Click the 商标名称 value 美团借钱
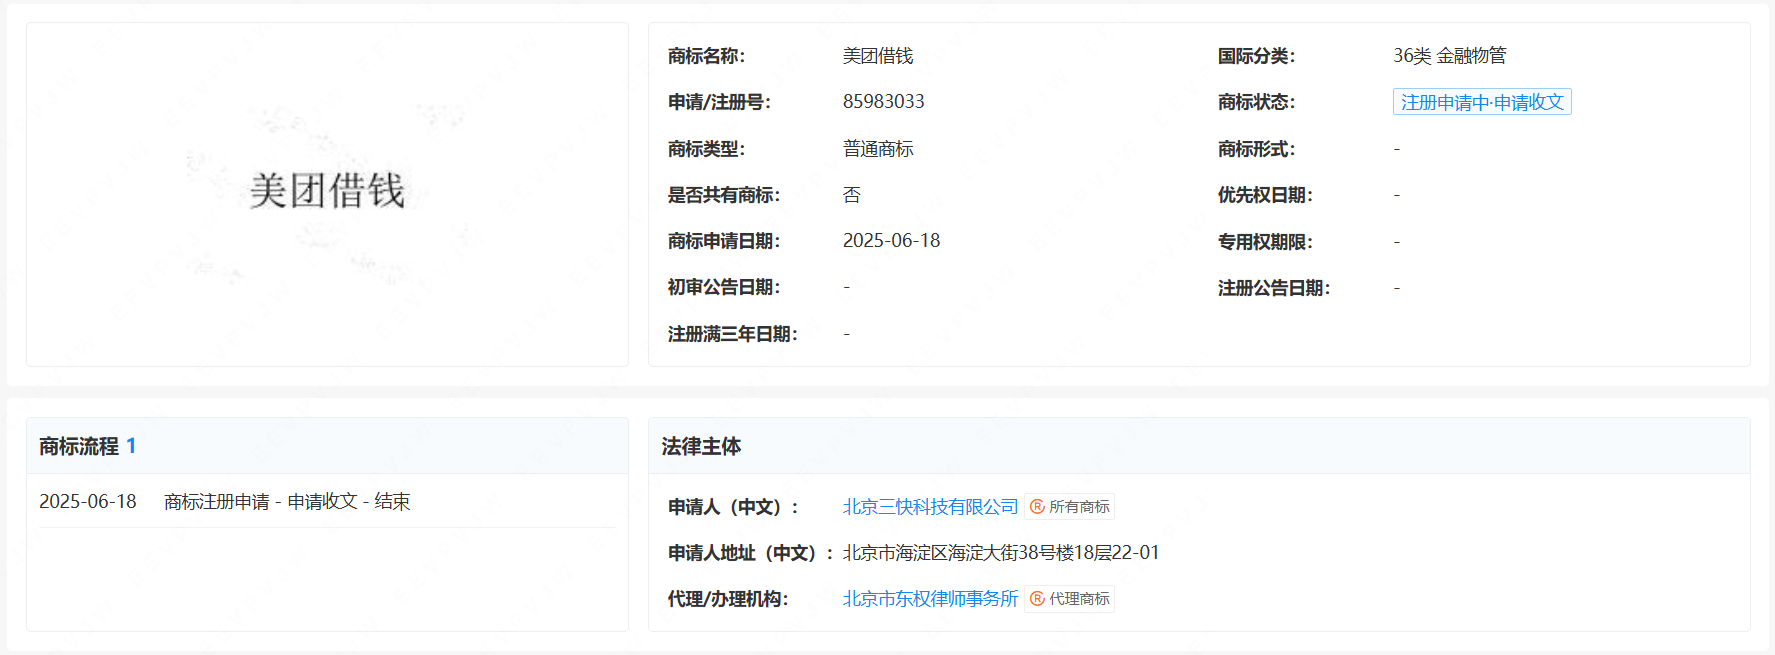1775x655 pixels. (x=878, y=56)
